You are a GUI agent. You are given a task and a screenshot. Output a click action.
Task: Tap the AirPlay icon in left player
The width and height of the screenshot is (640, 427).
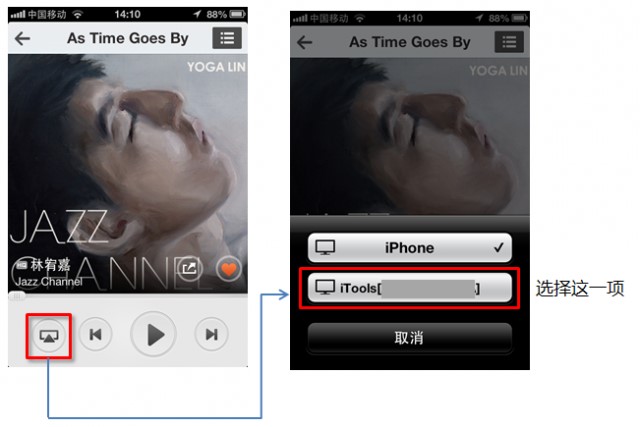click(49, 336)
